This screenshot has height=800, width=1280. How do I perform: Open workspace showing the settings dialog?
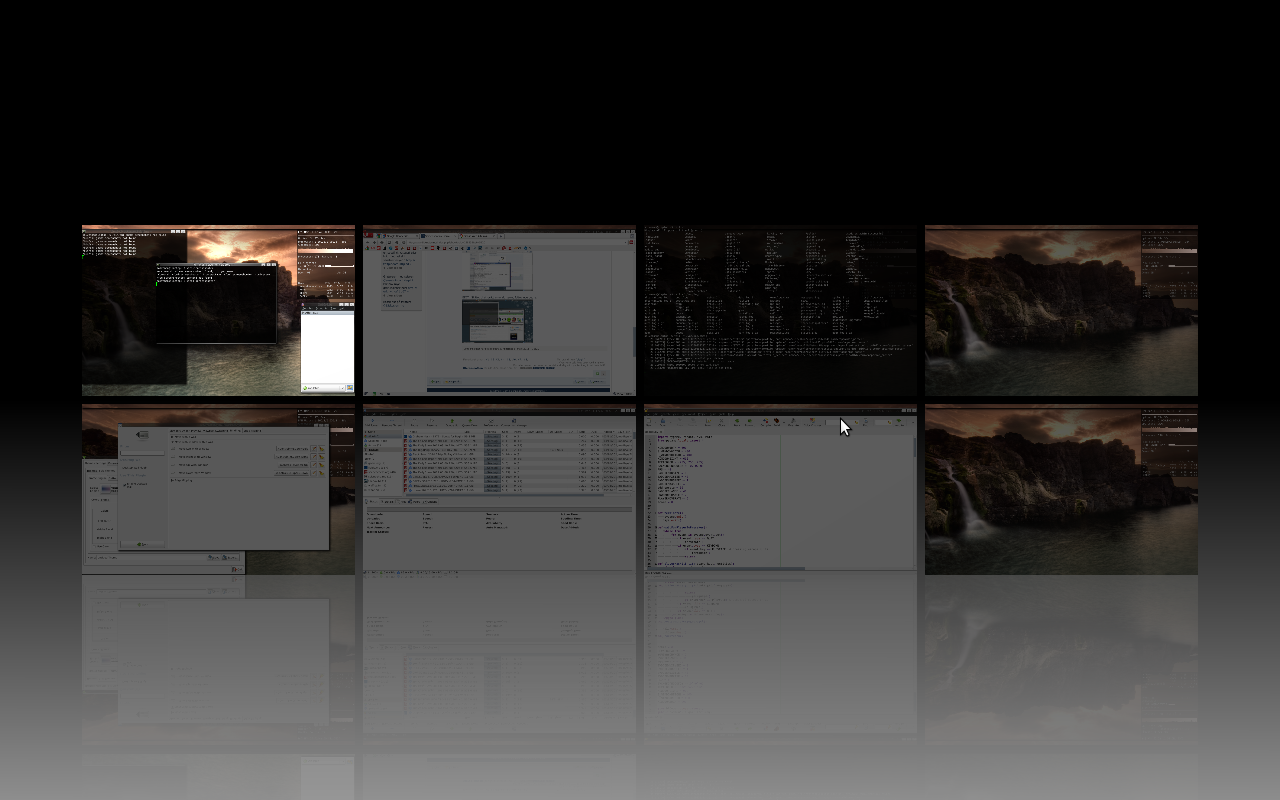218,490
